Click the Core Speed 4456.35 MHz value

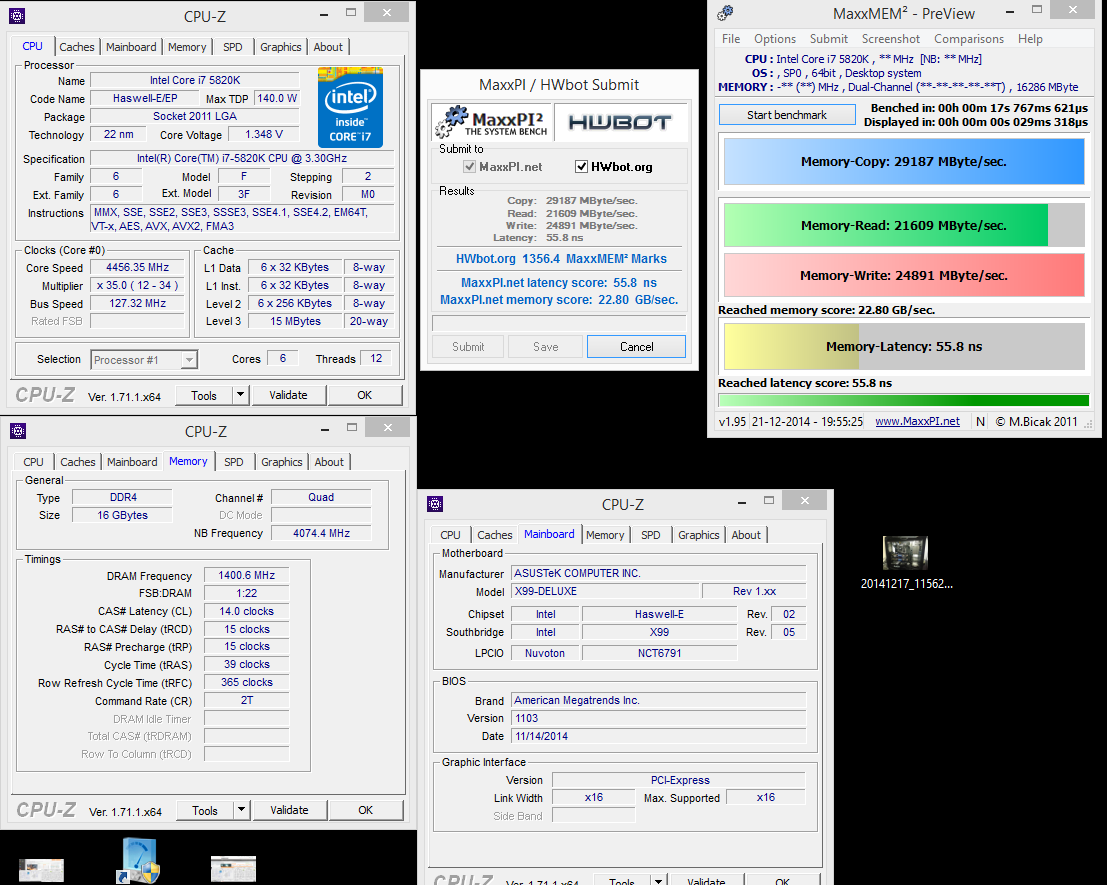pyautogui.click(x=138, y=267)
